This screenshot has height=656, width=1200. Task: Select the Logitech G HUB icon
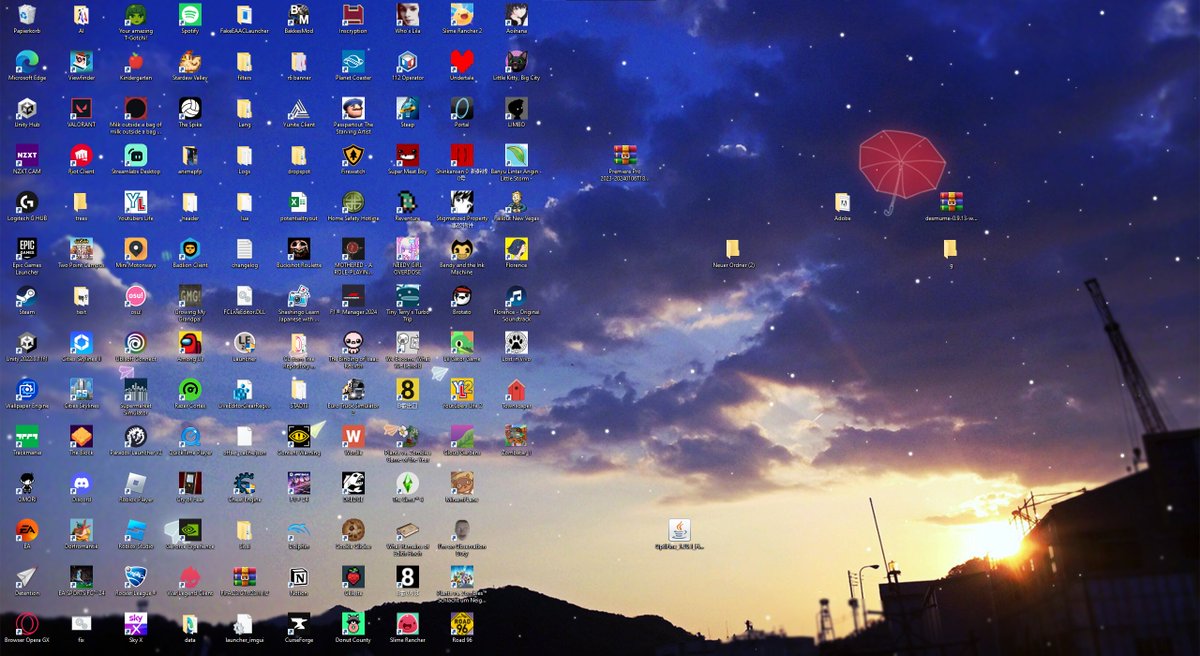(x=27, y=202)
